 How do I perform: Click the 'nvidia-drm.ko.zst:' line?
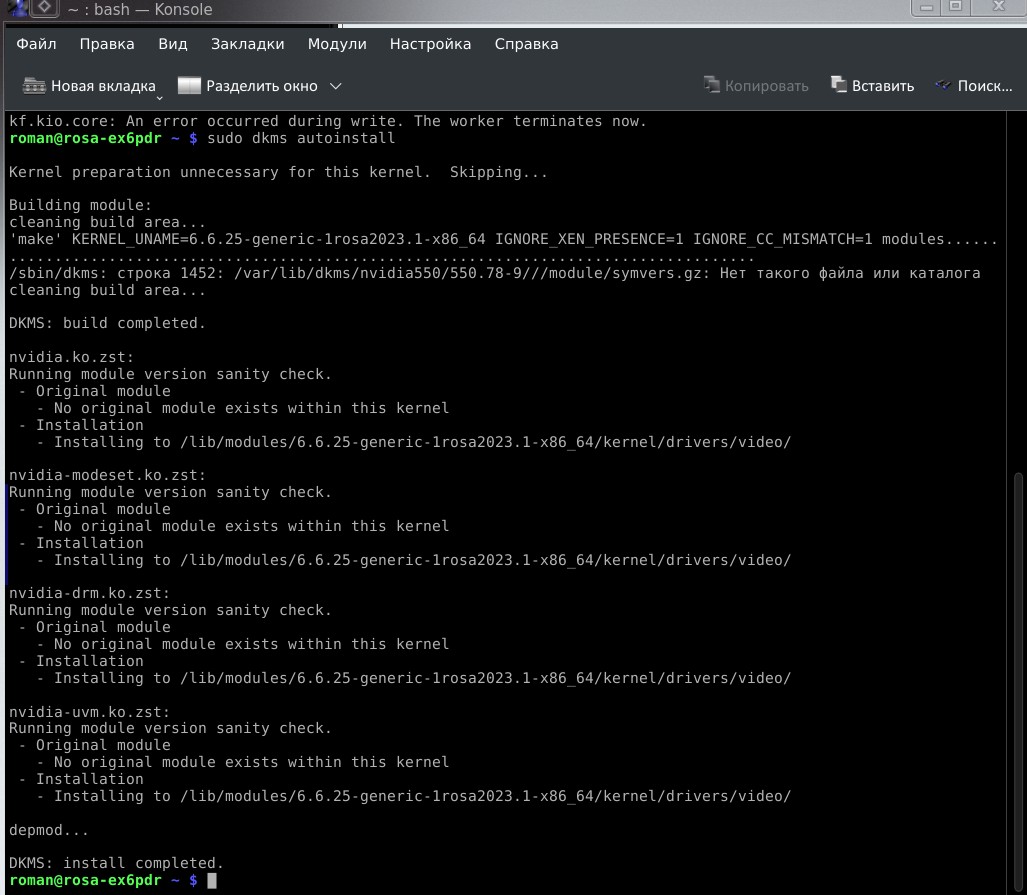pos(89,593)
